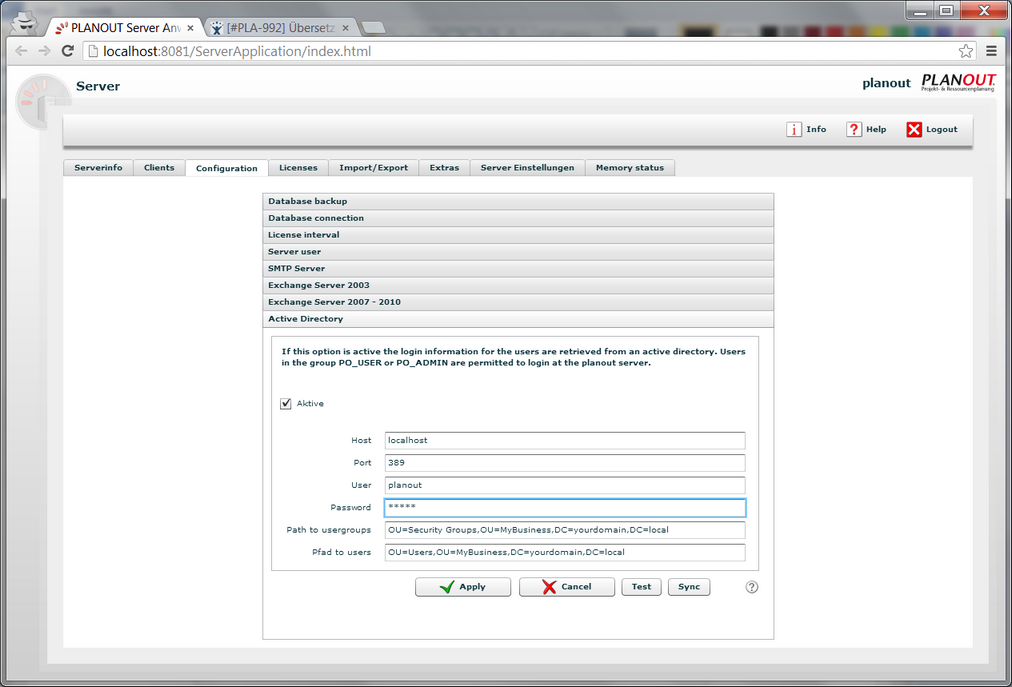Open a new browser tab
Viewport: 1012px width, 687px height.
click(x=374, y=28)
